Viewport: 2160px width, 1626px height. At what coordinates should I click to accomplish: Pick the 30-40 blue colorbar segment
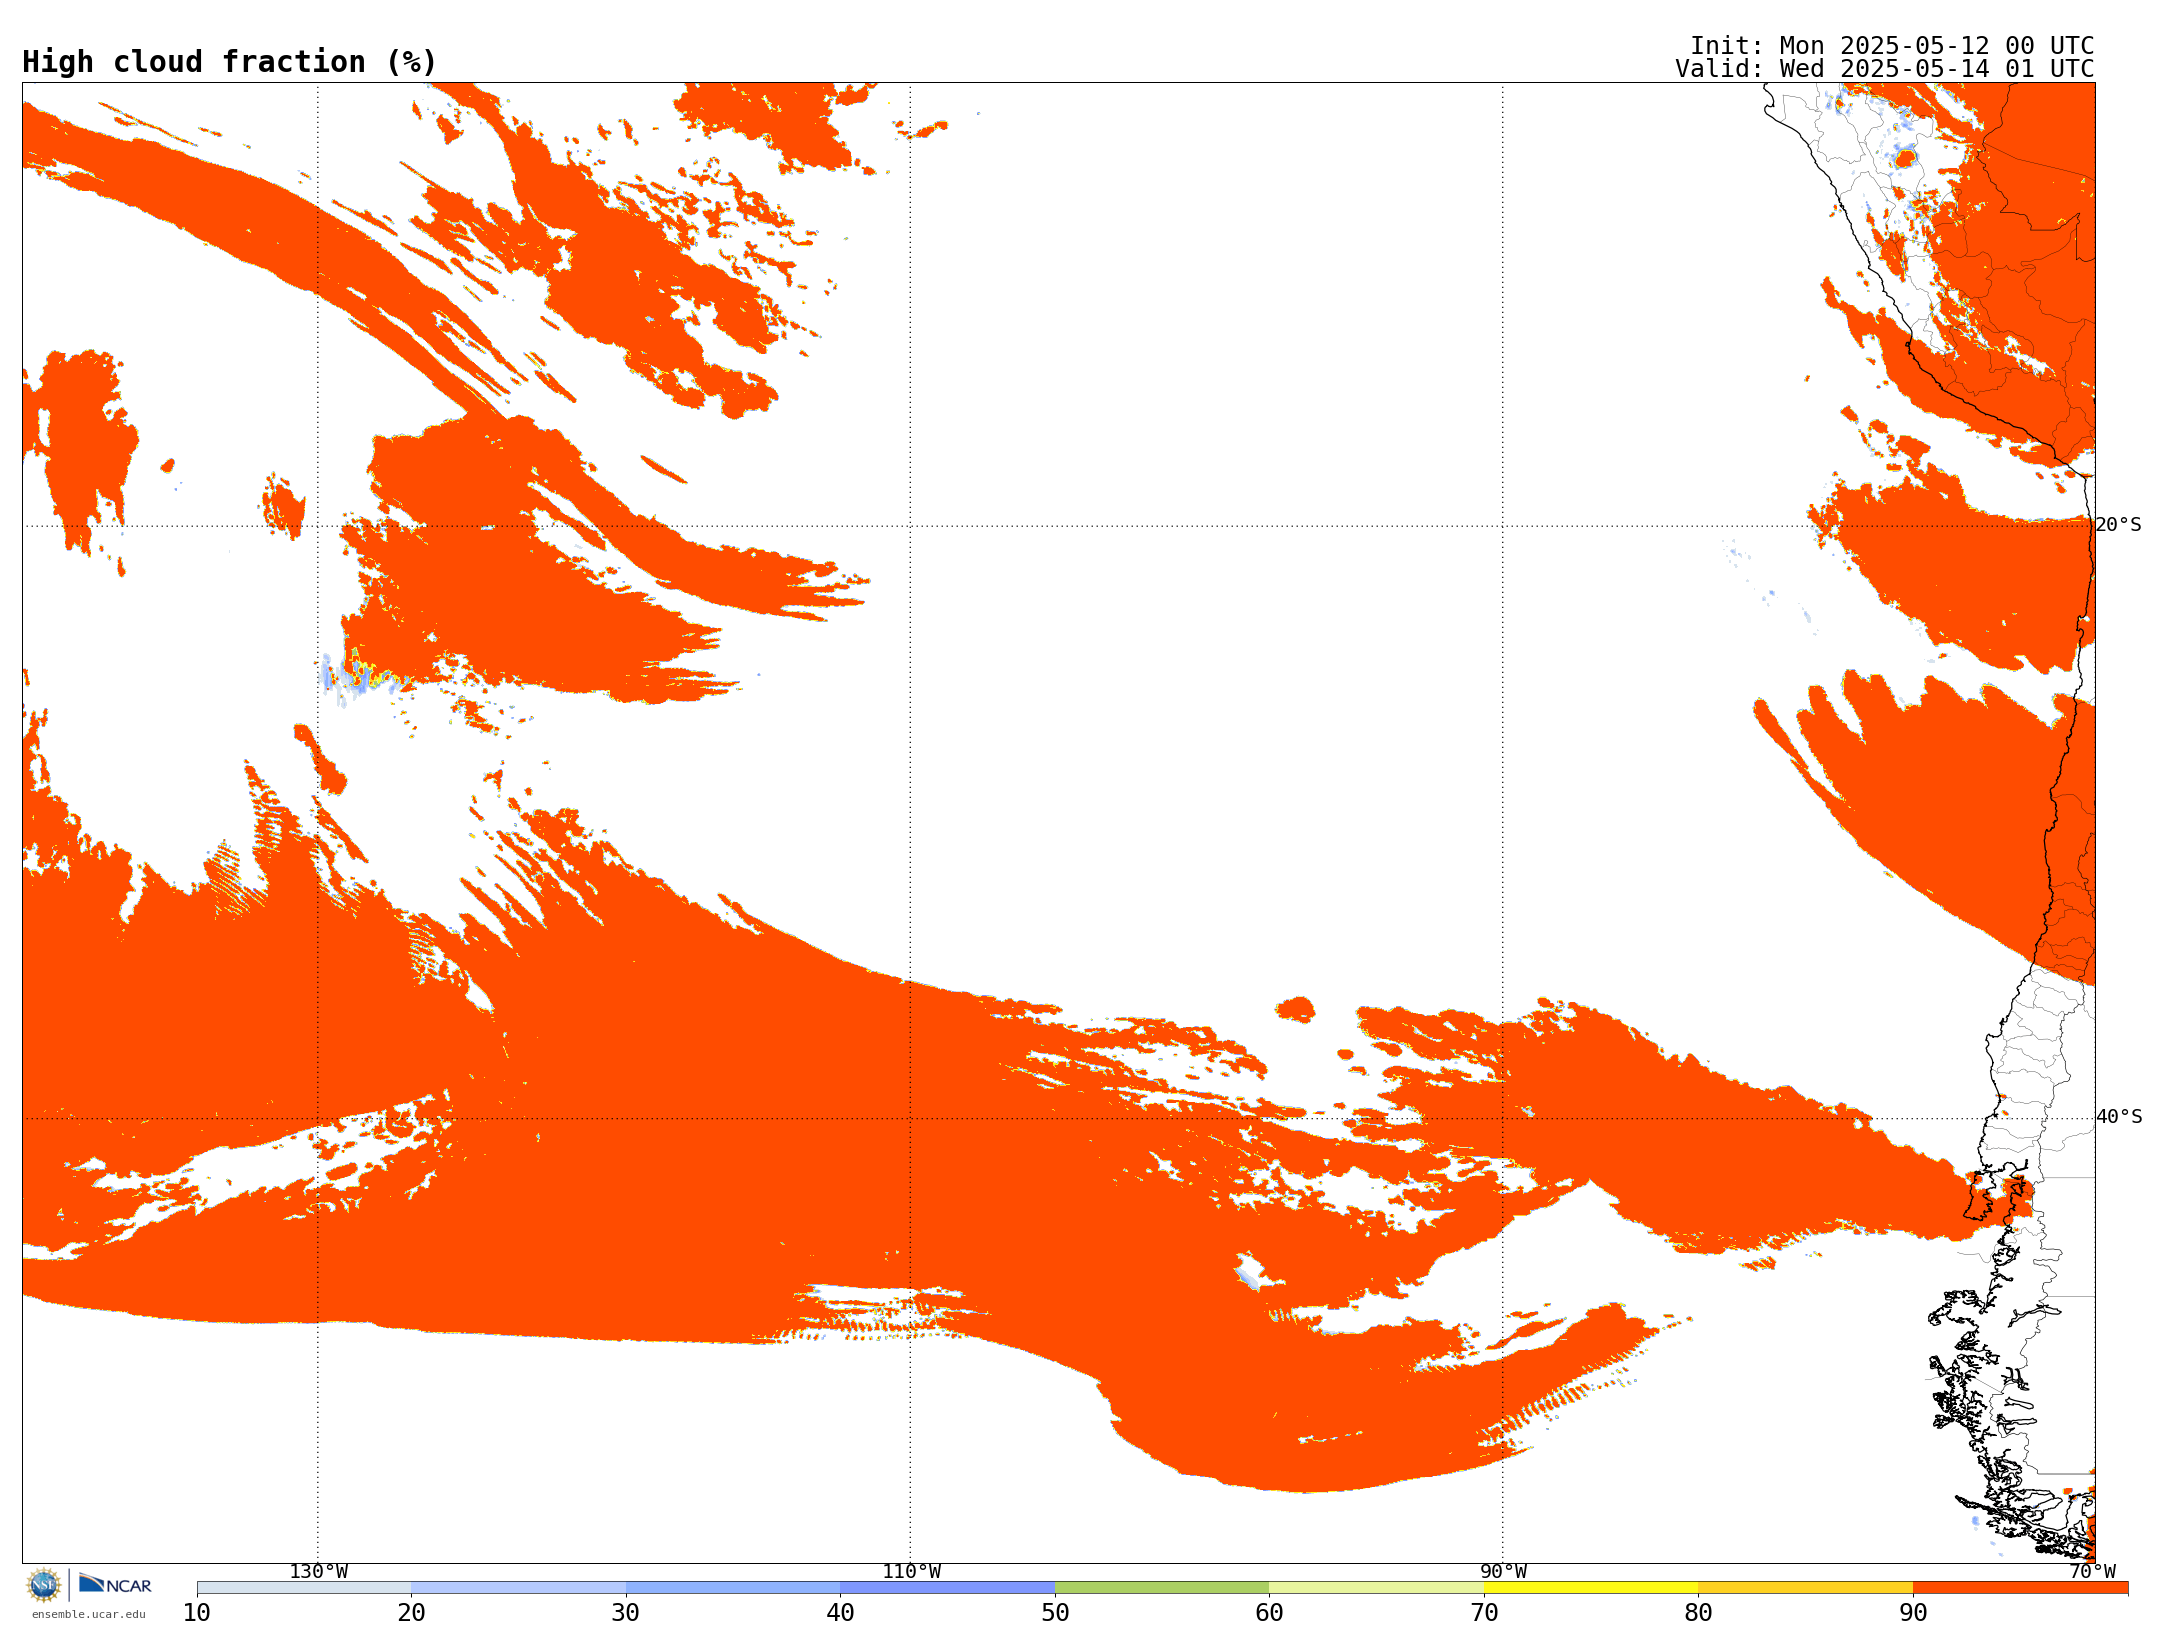(733, 1588)
